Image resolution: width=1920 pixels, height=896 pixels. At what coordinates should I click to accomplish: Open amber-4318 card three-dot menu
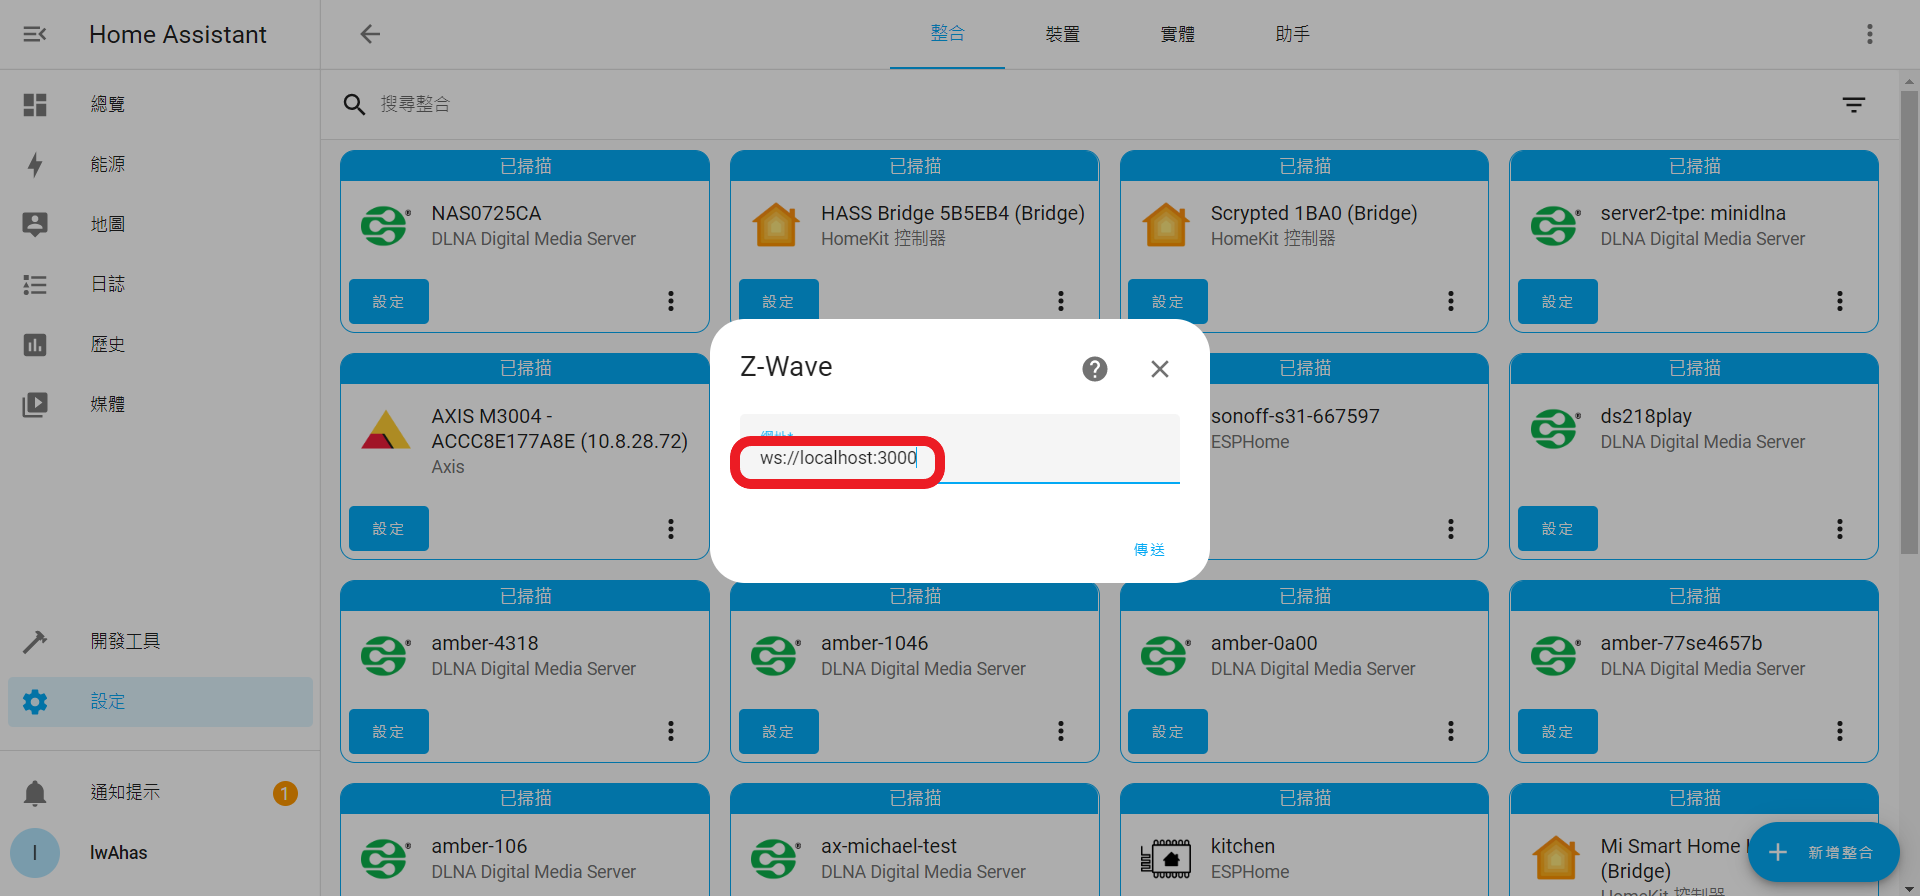671,731
